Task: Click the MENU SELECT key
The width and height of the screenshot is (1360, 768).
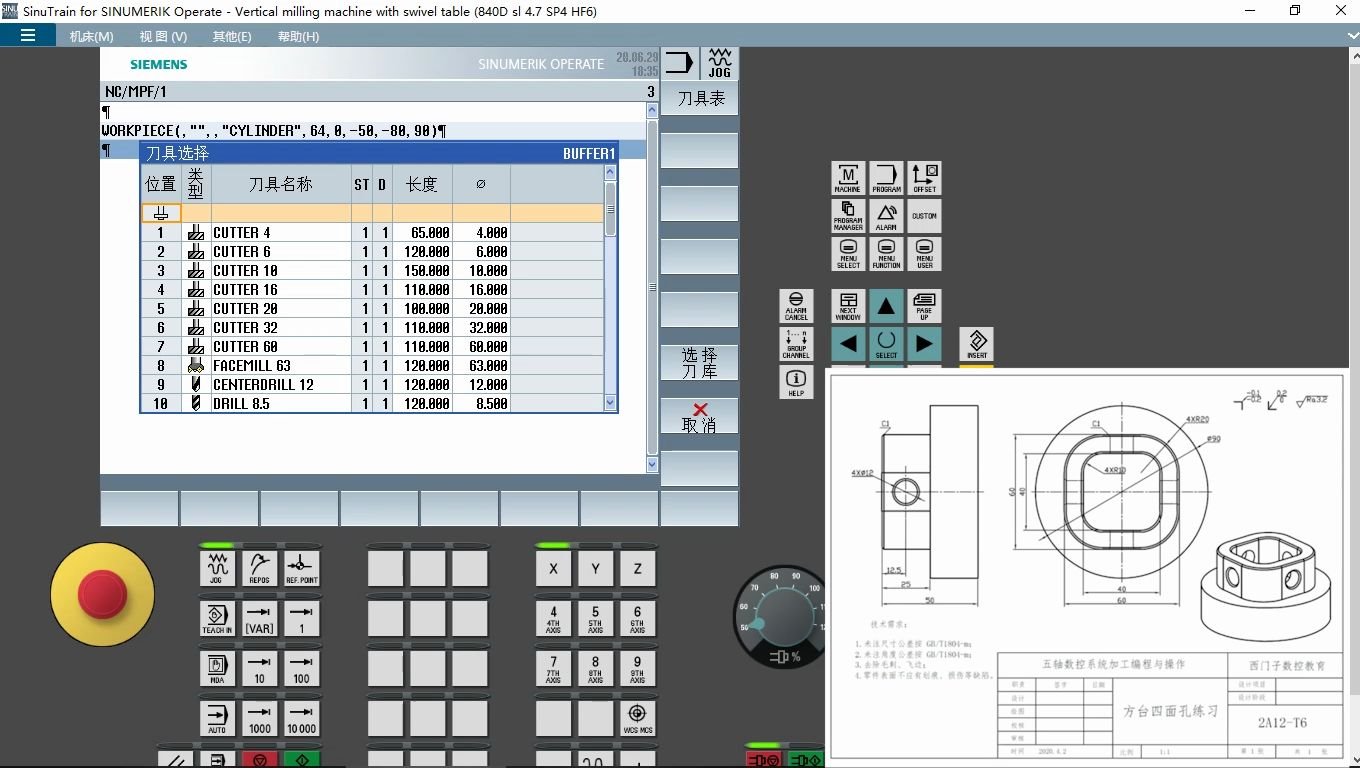Action: pos(848,254)
